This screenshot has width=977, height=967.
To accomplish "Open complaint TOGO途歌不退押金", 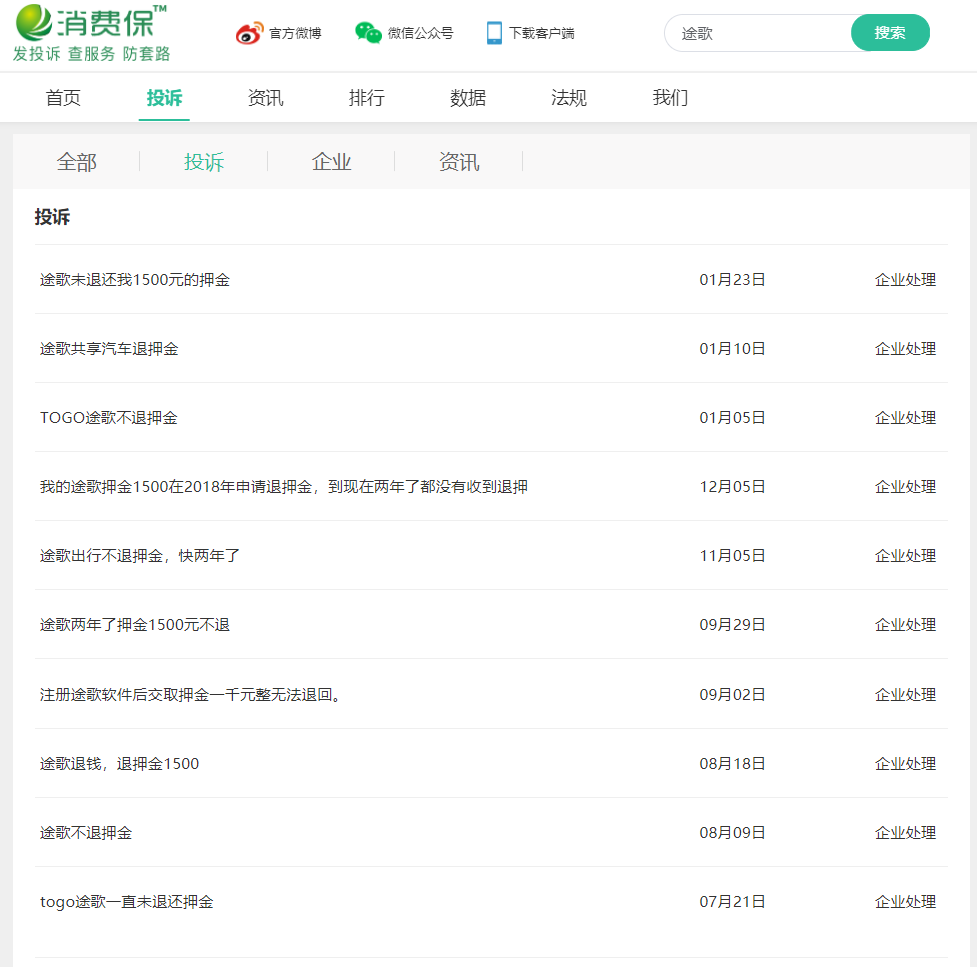I will pos(109,417).
